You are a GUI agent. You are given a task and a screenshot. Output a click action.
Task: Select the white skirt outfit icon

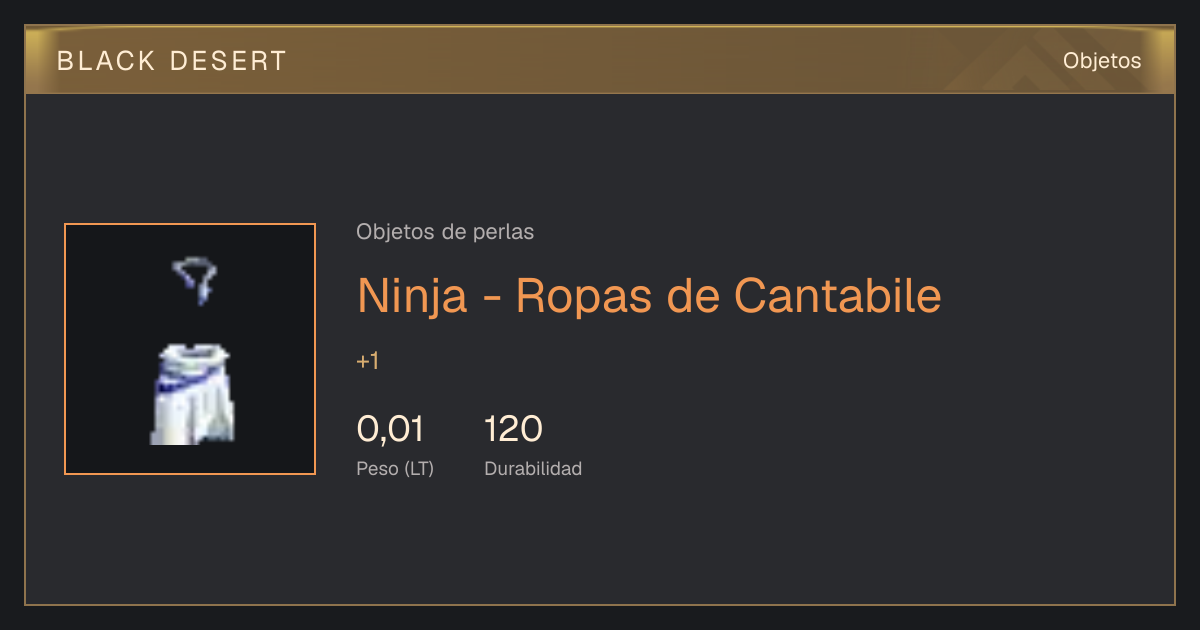click(192, 393)
